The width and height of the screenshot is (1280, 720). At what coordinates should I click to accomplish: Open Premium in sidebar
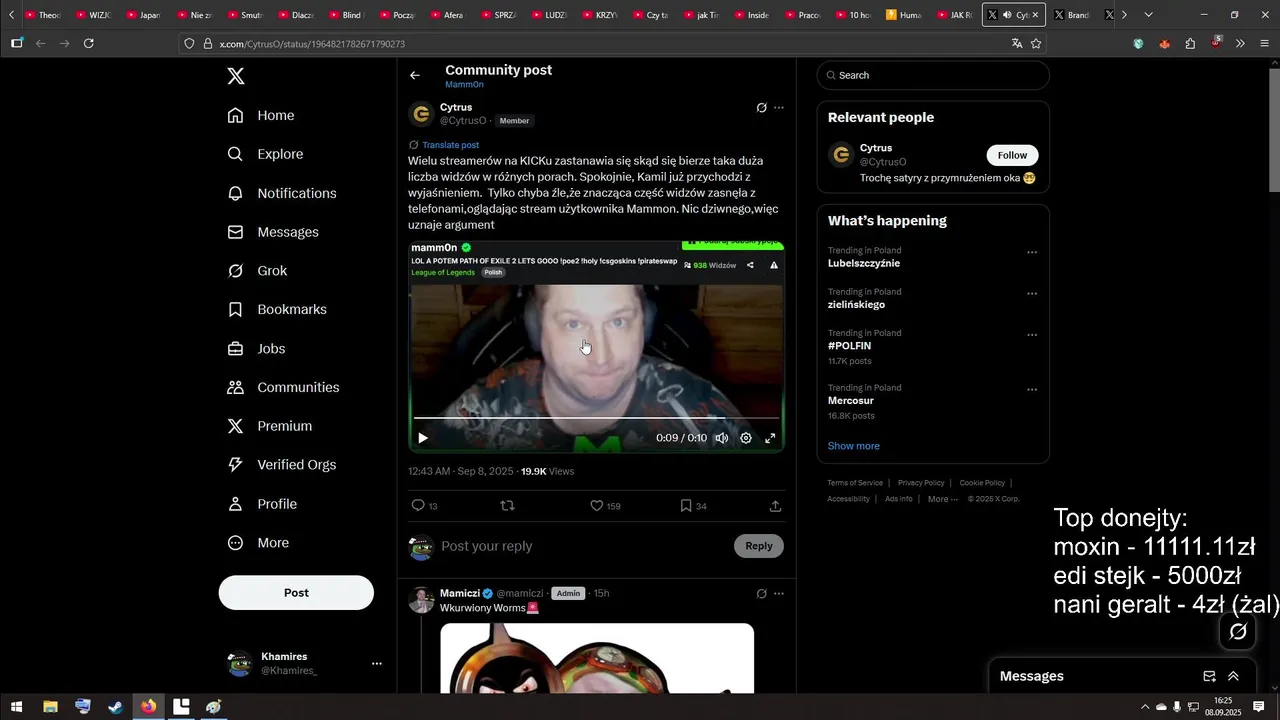269,426
